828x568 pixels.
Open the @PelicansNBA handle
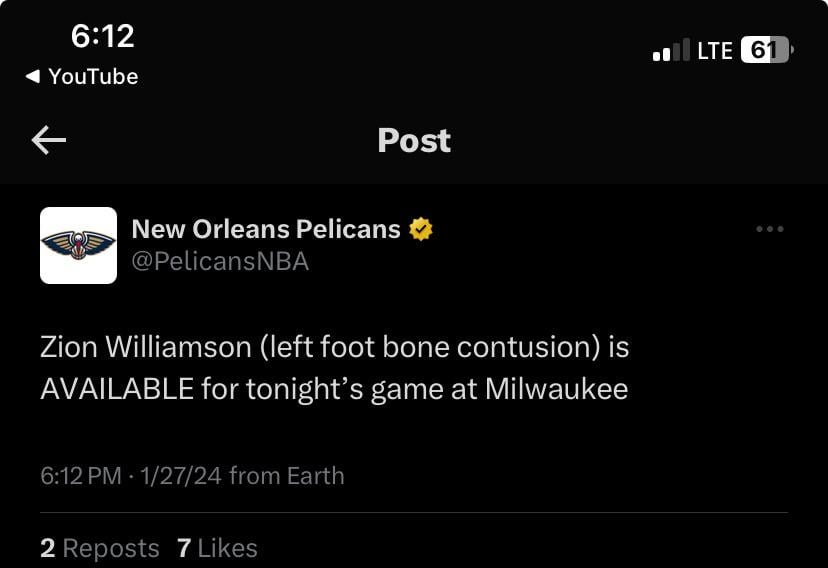click(220, 262)
